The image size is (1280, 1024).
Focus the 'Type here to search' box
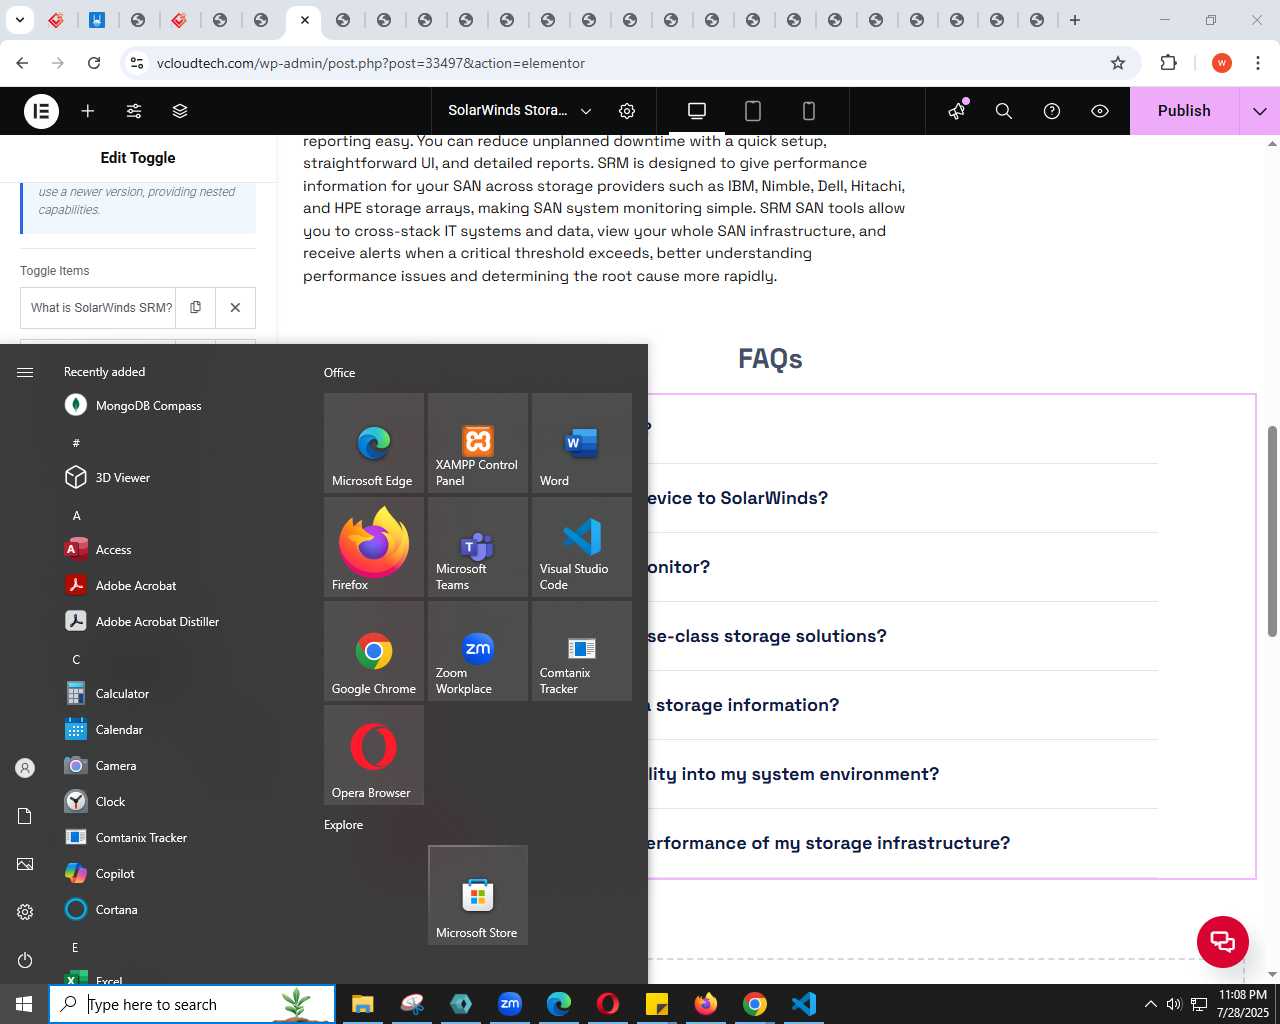192,1004
